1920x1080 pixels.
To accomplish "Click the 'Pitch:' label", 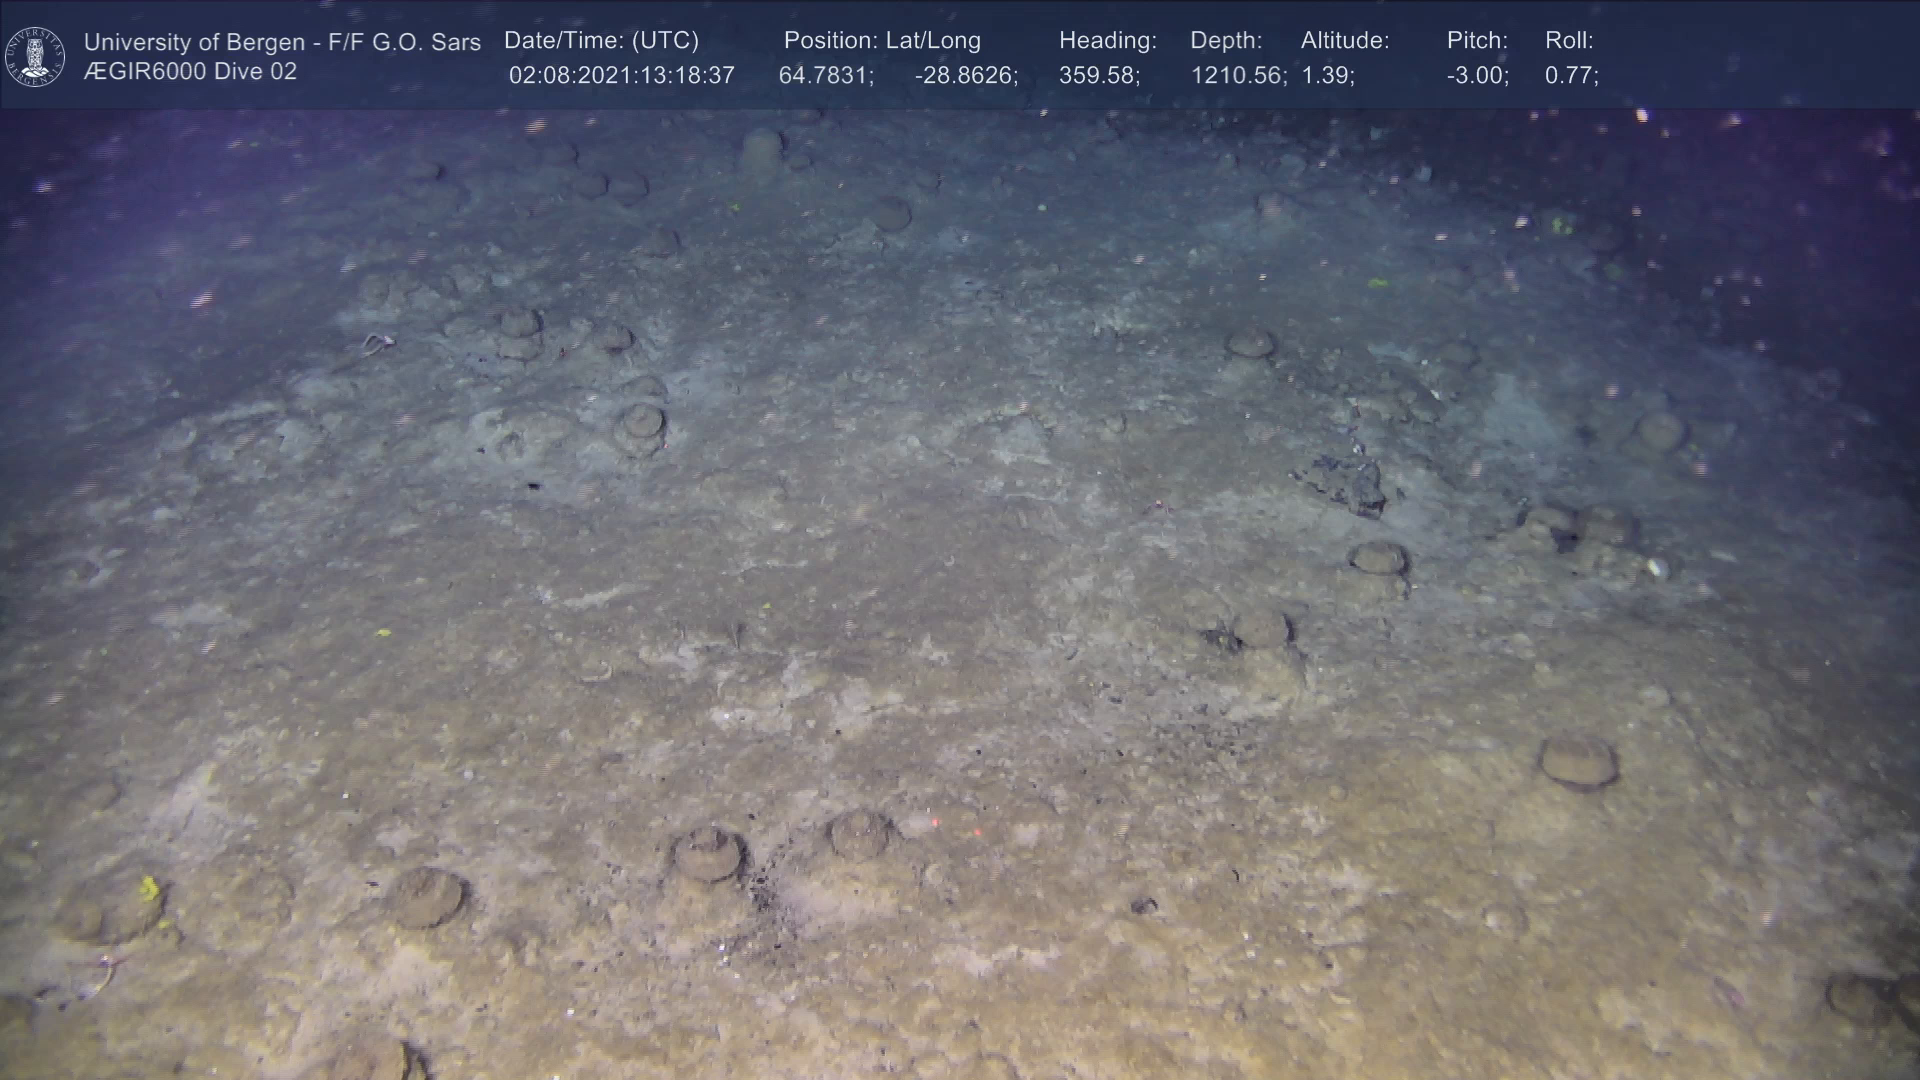I will click(1476, 41).
